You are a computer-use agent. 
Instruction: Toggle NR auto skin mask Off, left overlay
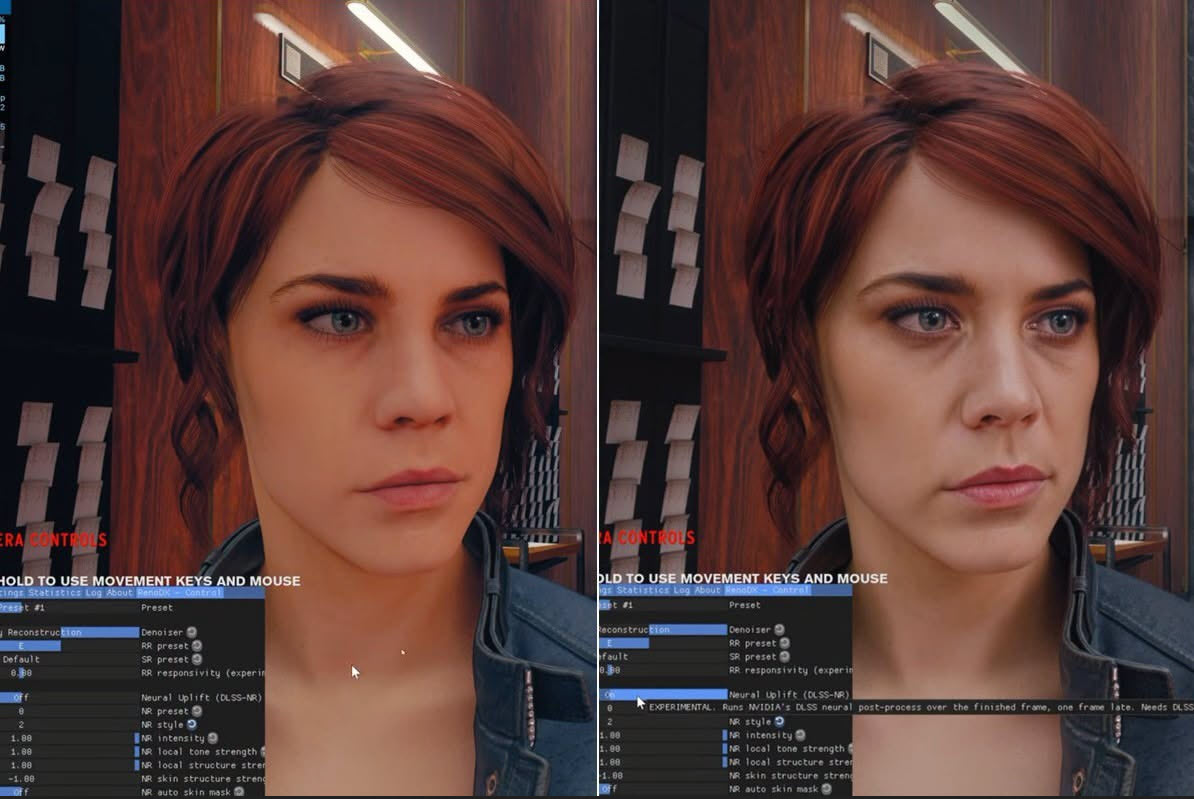(69, 792)
